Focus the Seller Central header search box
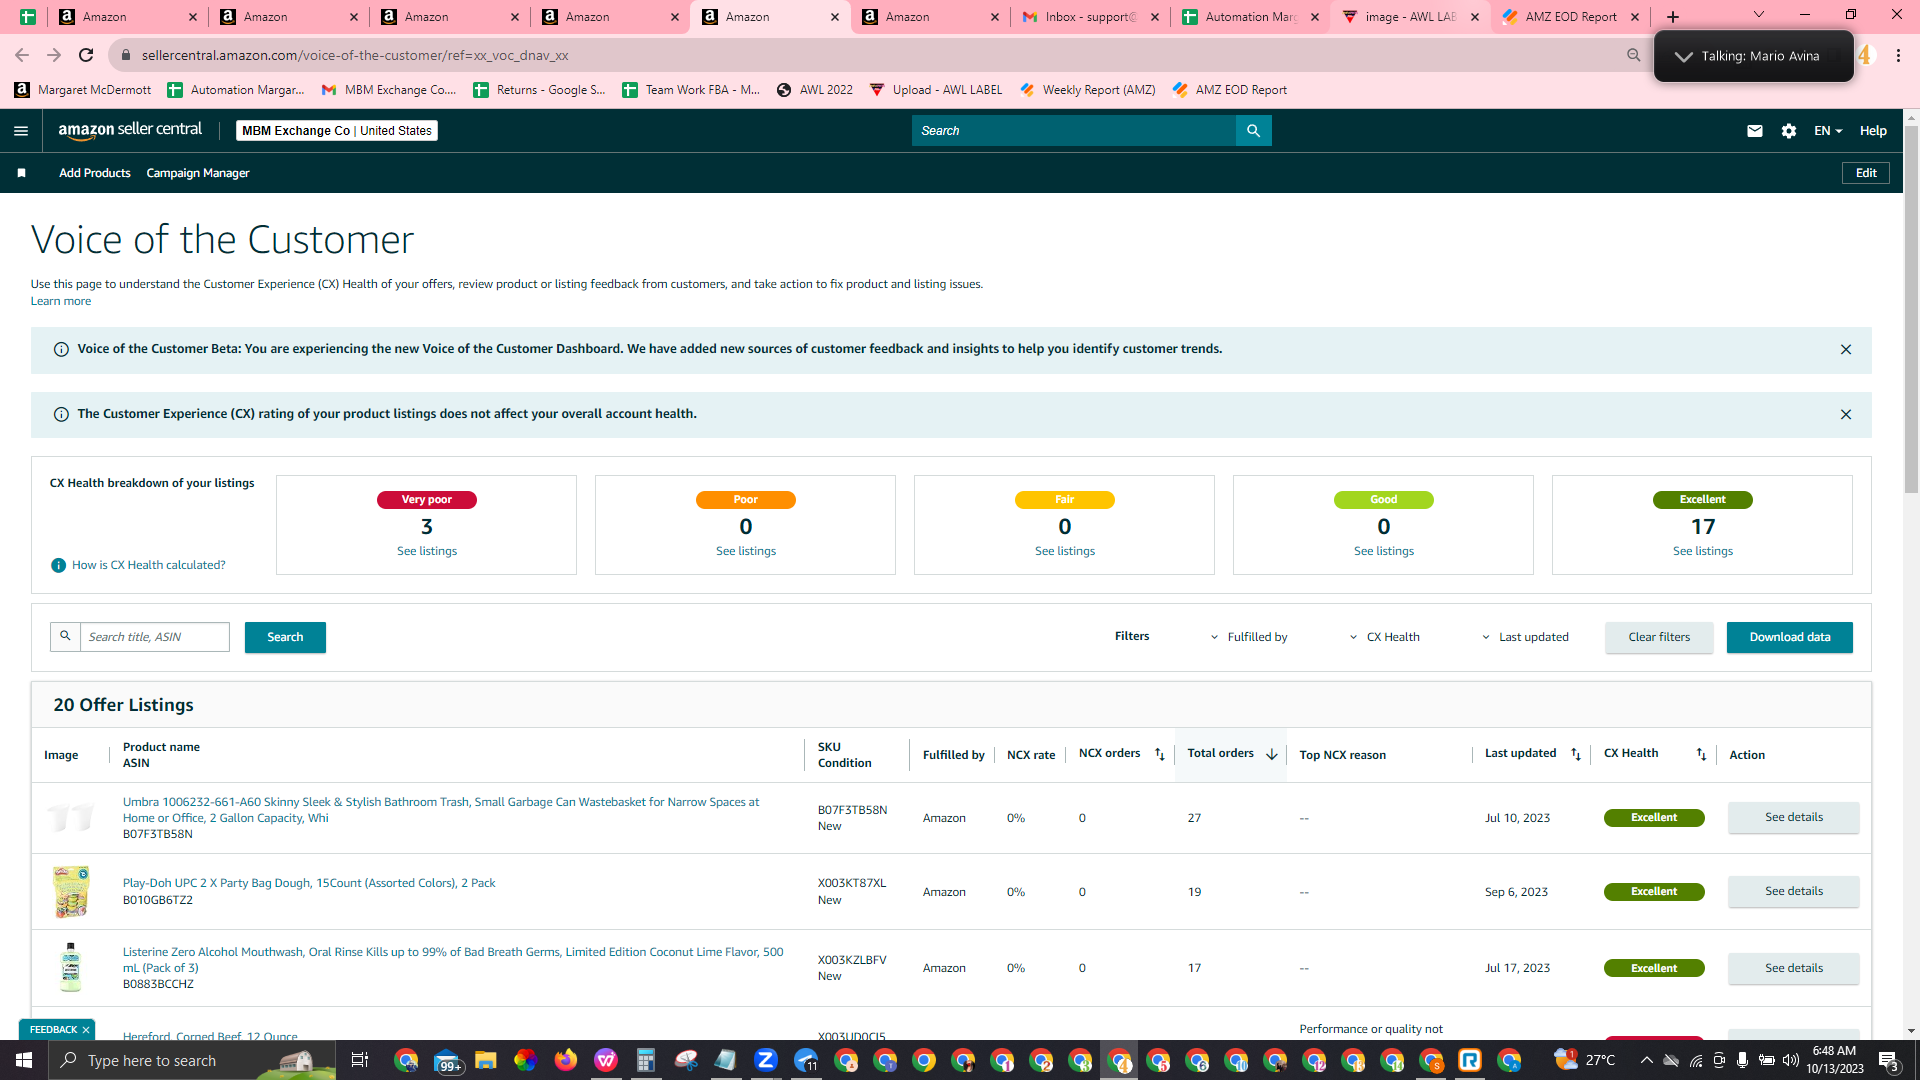This screenshot has height=1080, width=1920. pos(1074,131)
